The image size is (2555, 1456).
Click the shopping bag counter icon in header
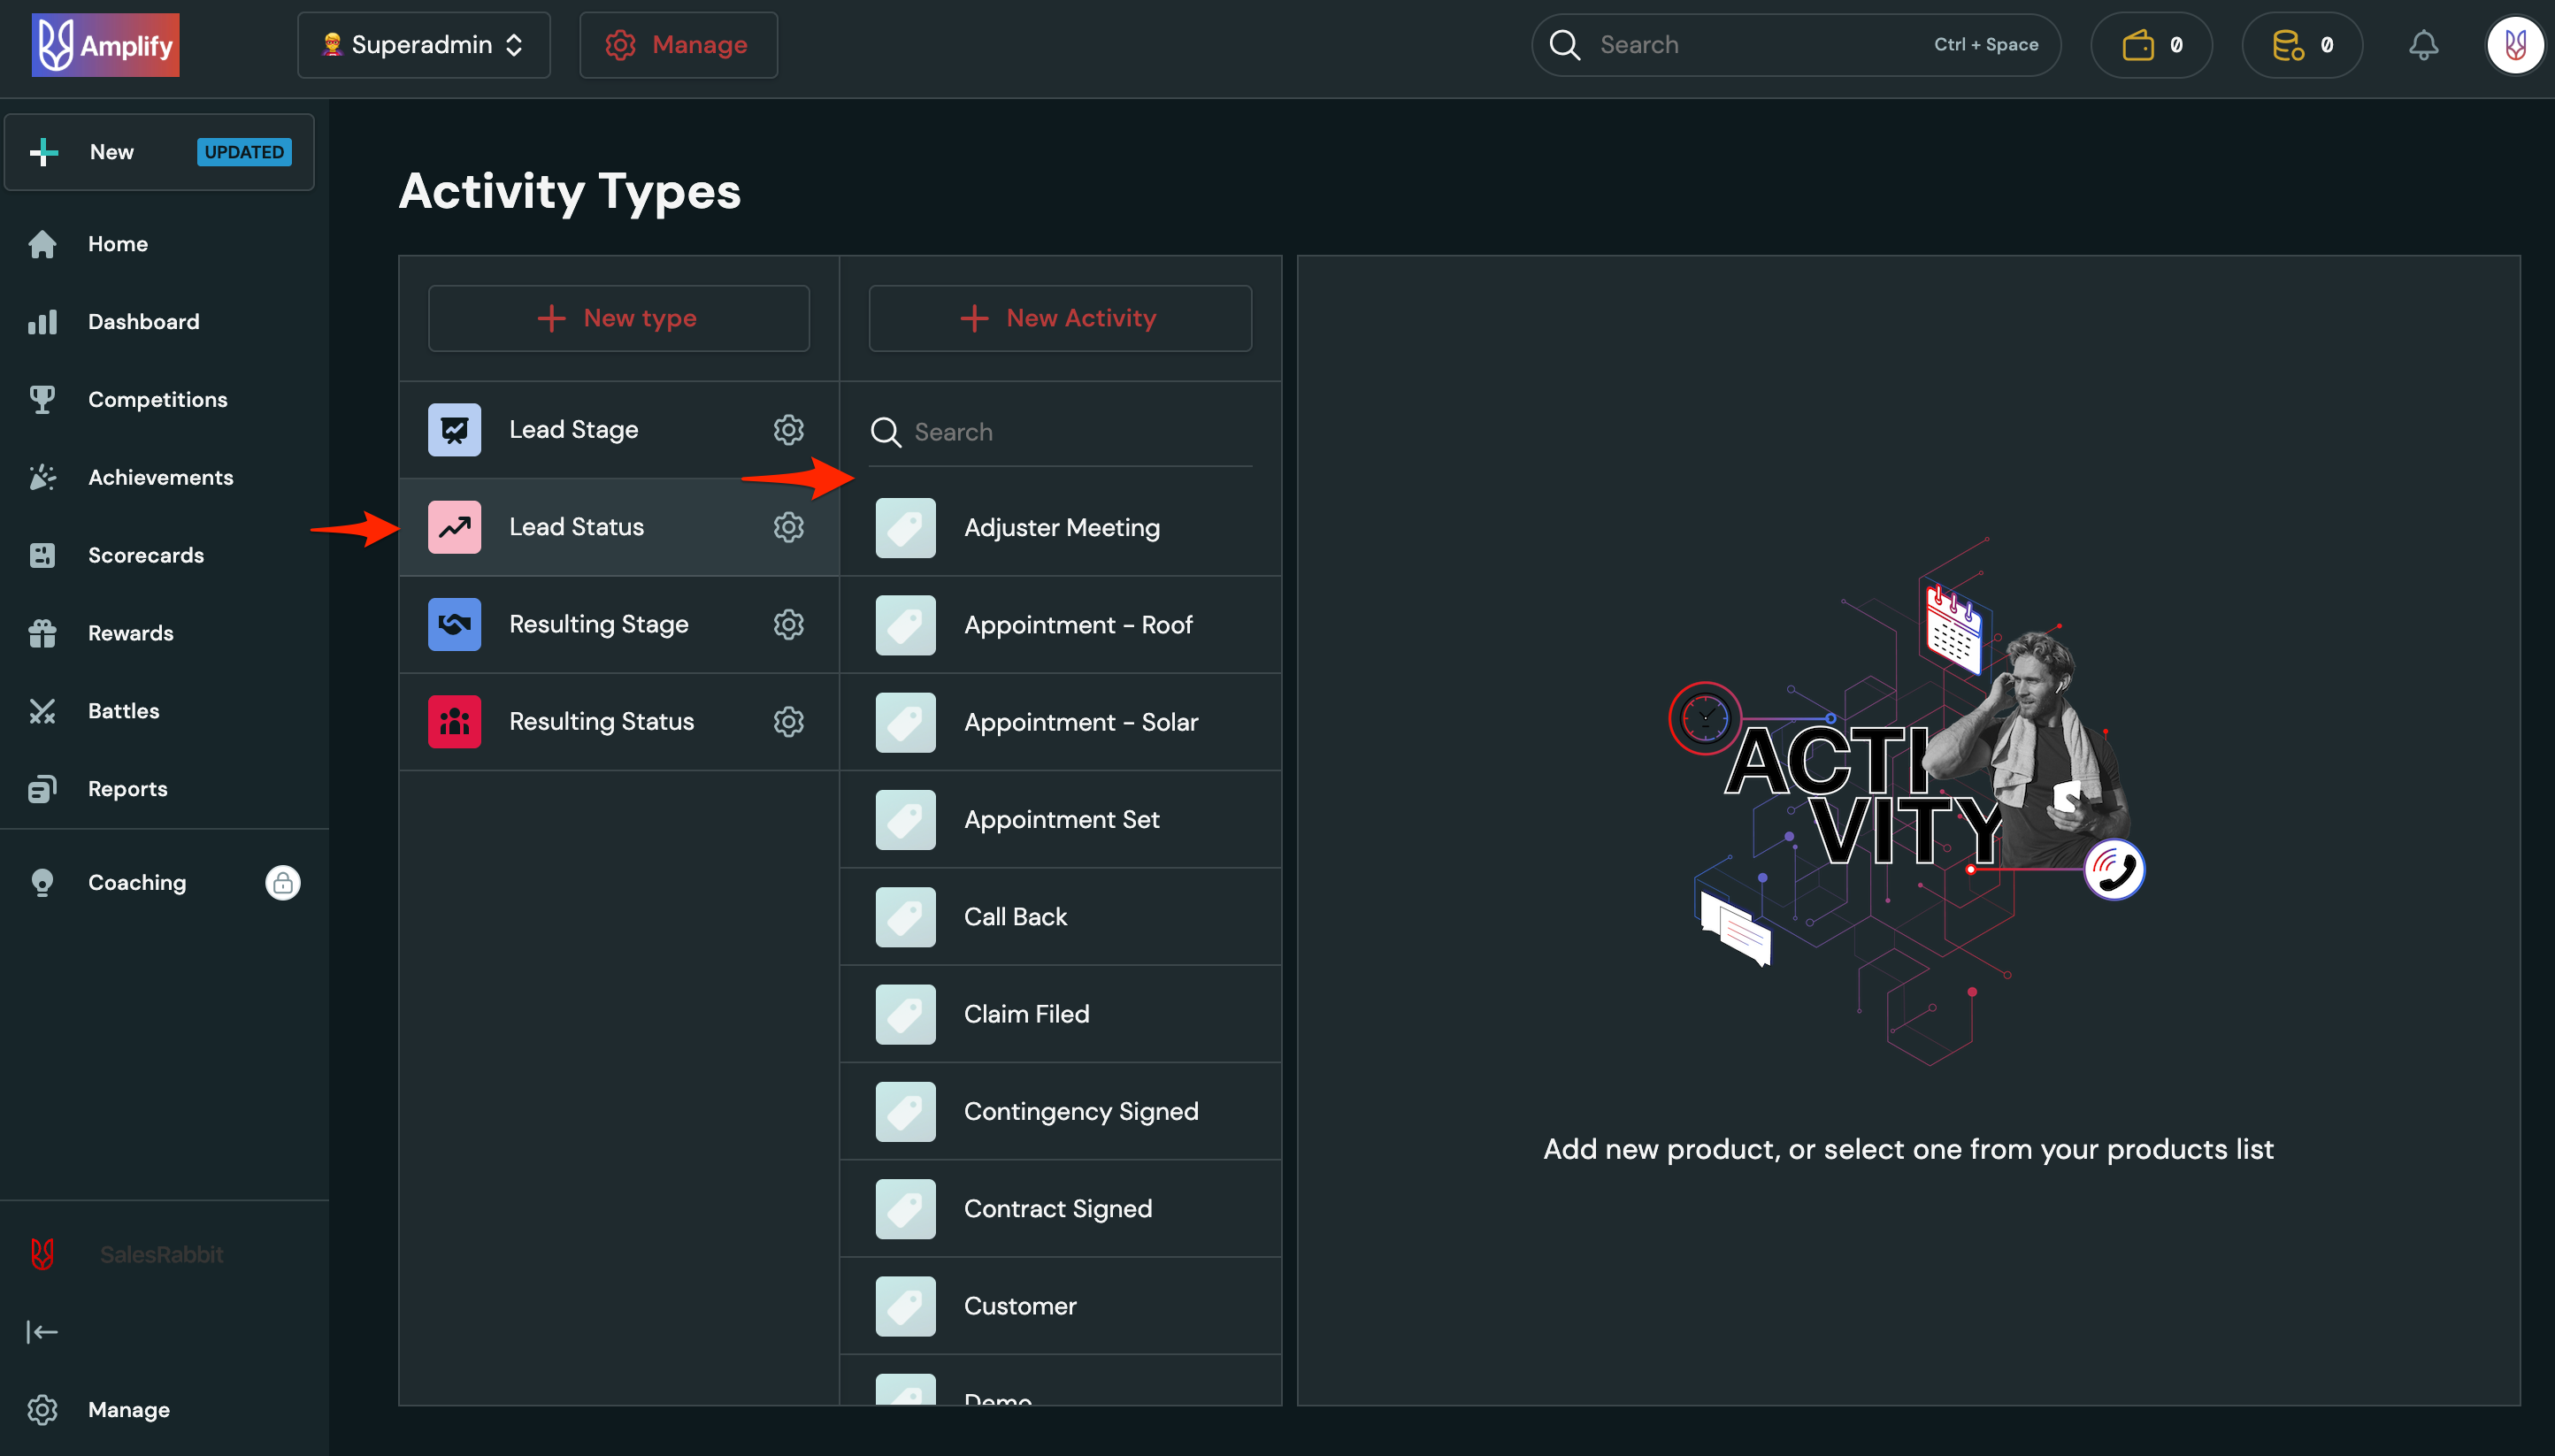pyautogui.click(x=2139, y=44)
